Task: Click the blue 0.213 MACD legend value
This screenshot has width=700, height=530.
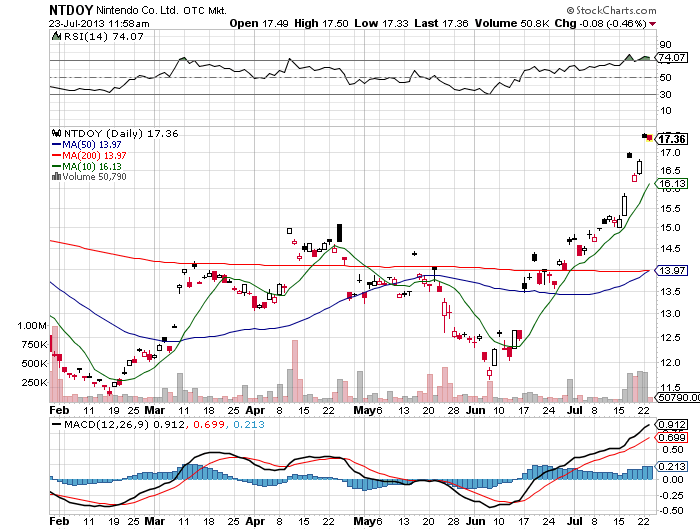Action: [x=249, y=424]
